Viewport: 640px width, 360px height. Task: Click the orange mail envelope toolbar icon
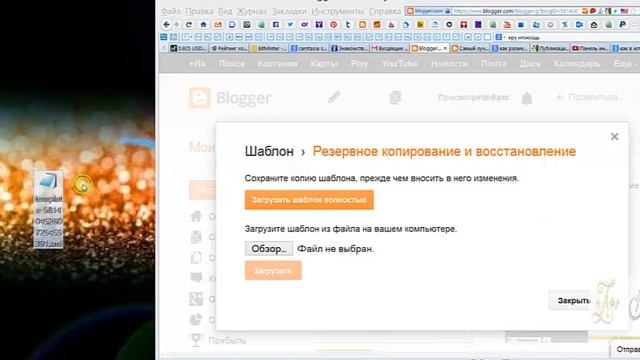click(x=218, y=24)
